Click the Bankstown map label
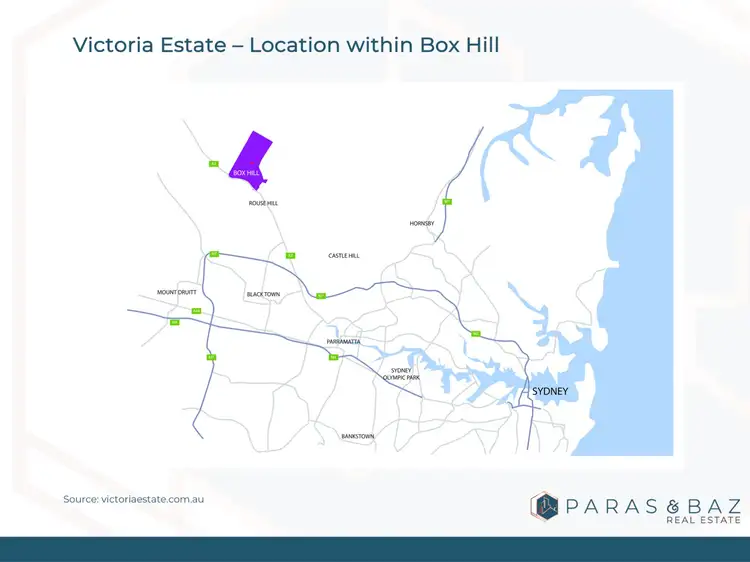Screen dimensions: 750x562 tap(357, 436)
